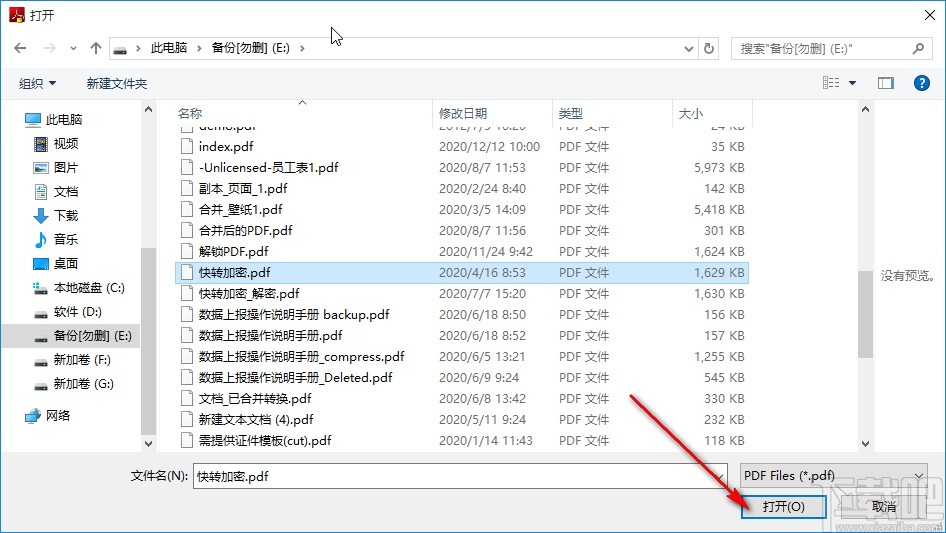Go up one folder level
The width and height of the screenshot is (946, 533).
[x=95, y=48]
